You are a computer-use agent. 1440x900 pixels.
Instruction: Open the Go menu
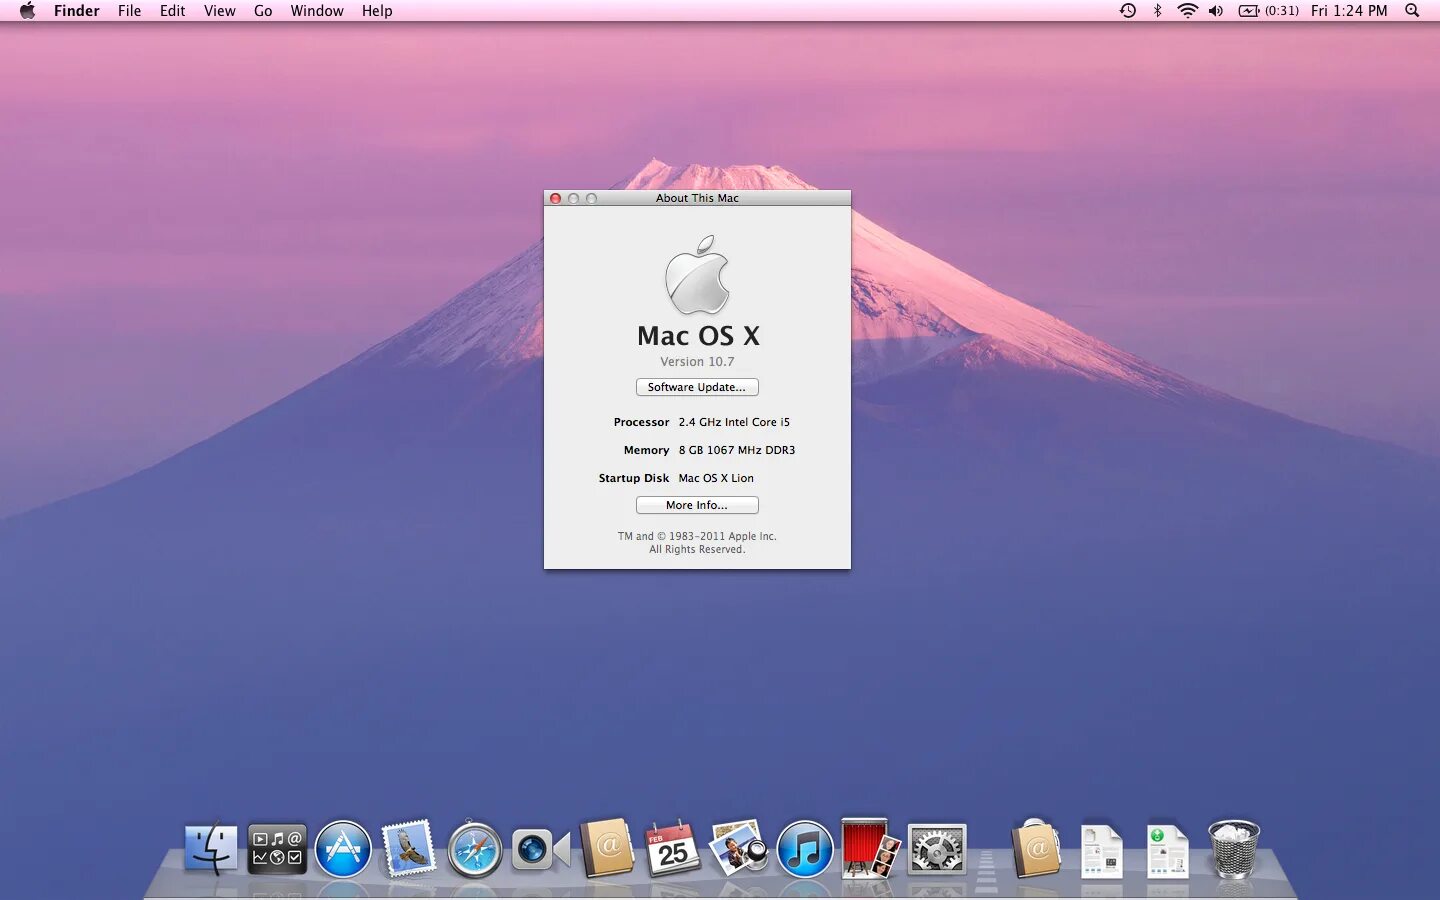[x=263, y=11]
